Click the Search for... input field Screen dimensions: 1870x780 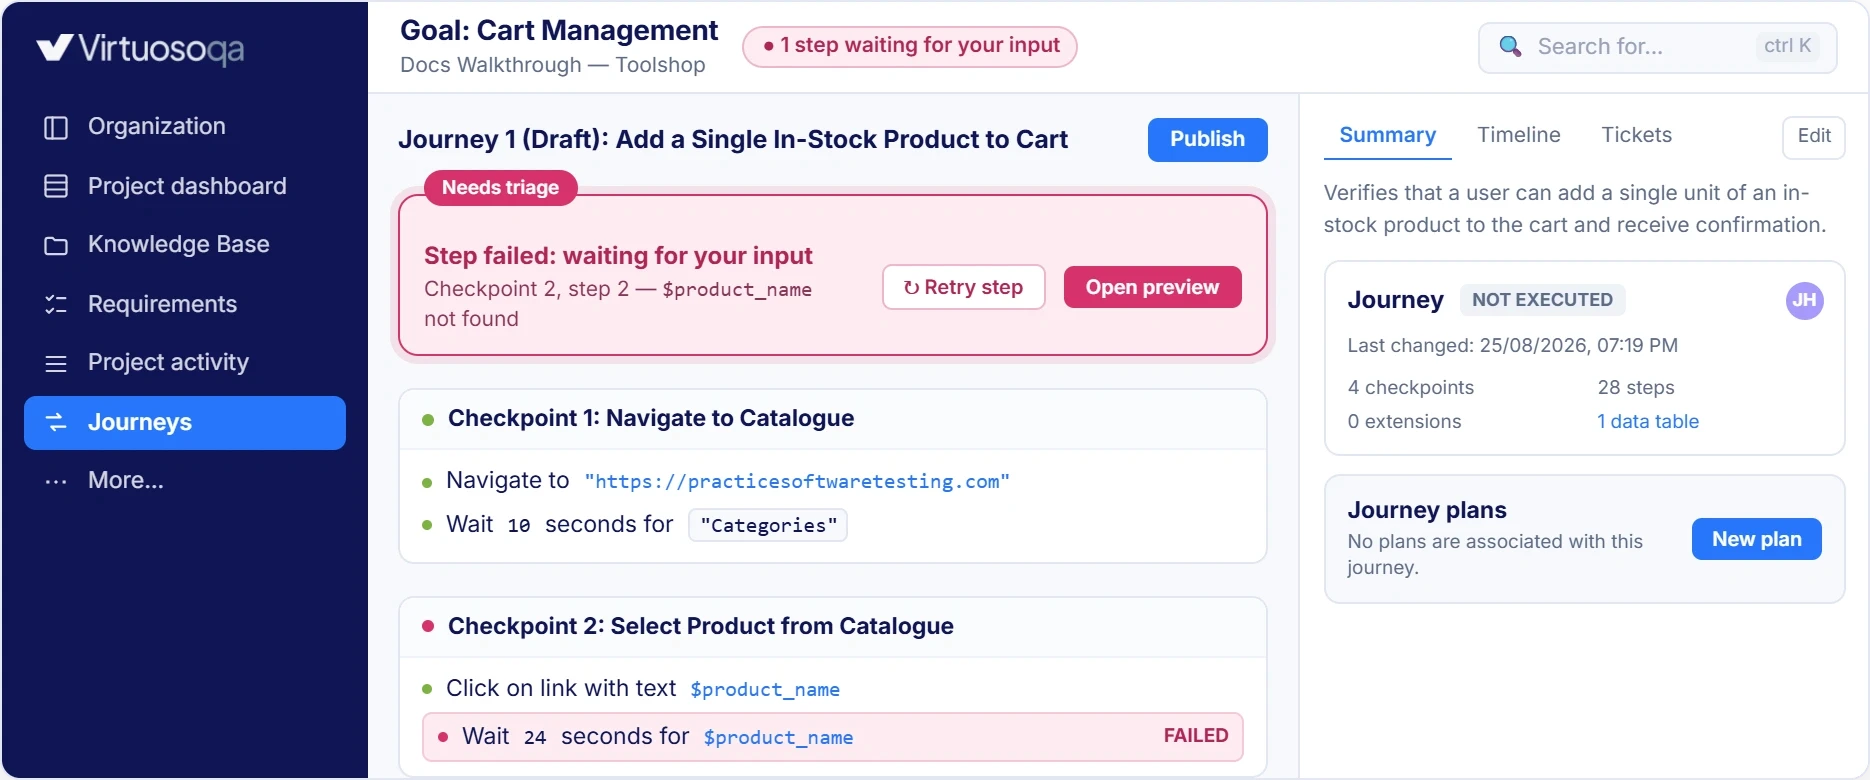pyautogui.click(x=1657, y=47)
